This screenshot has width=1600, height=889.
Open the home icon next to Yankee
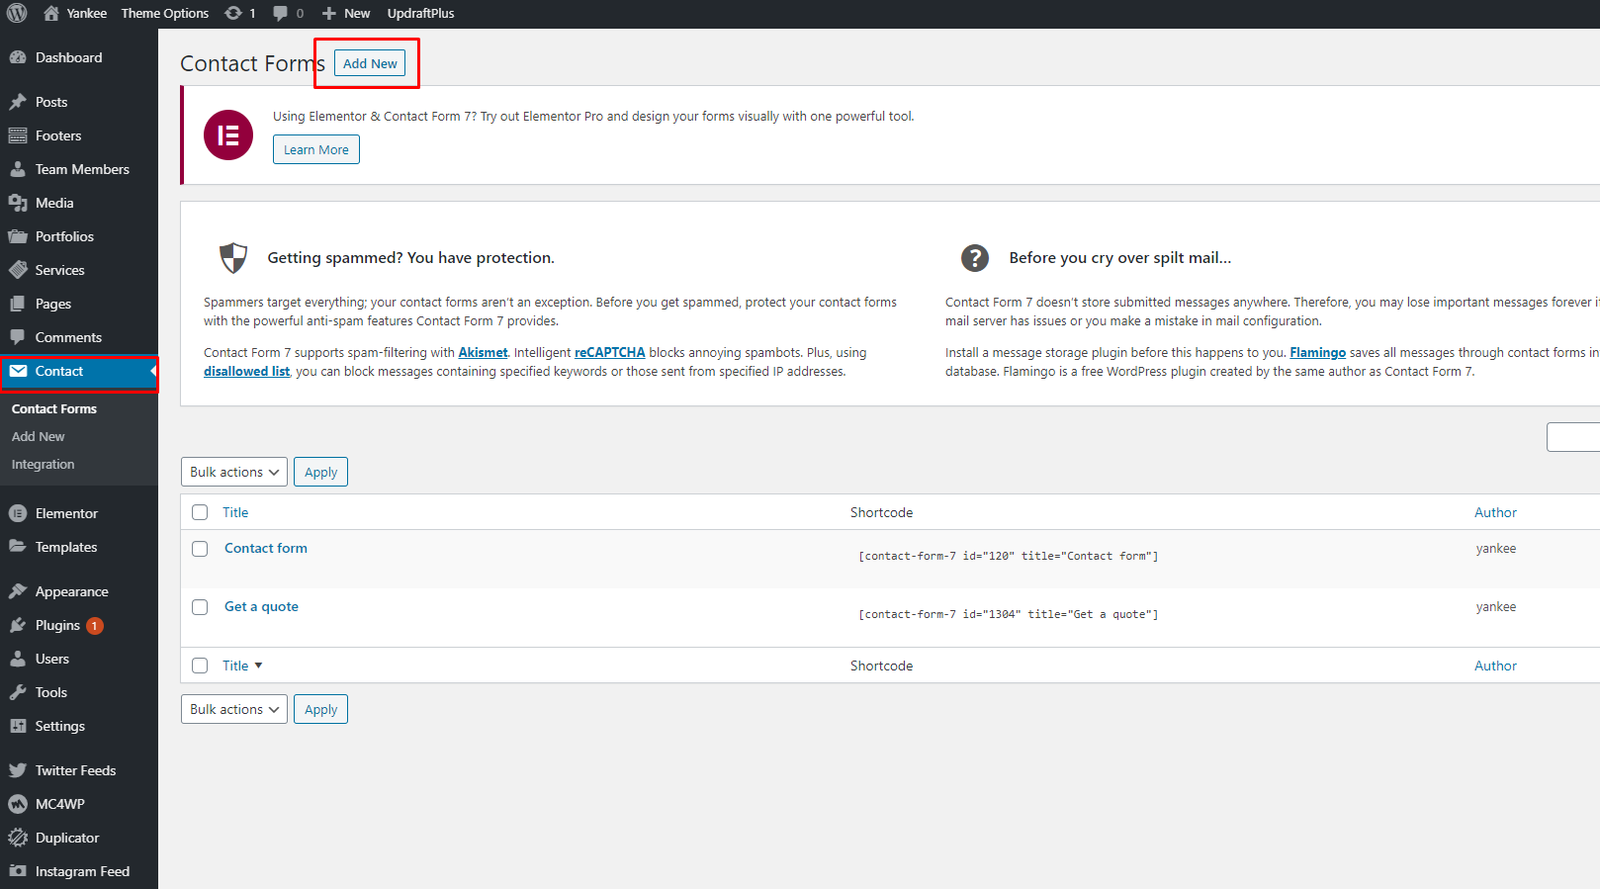[51, 13]
